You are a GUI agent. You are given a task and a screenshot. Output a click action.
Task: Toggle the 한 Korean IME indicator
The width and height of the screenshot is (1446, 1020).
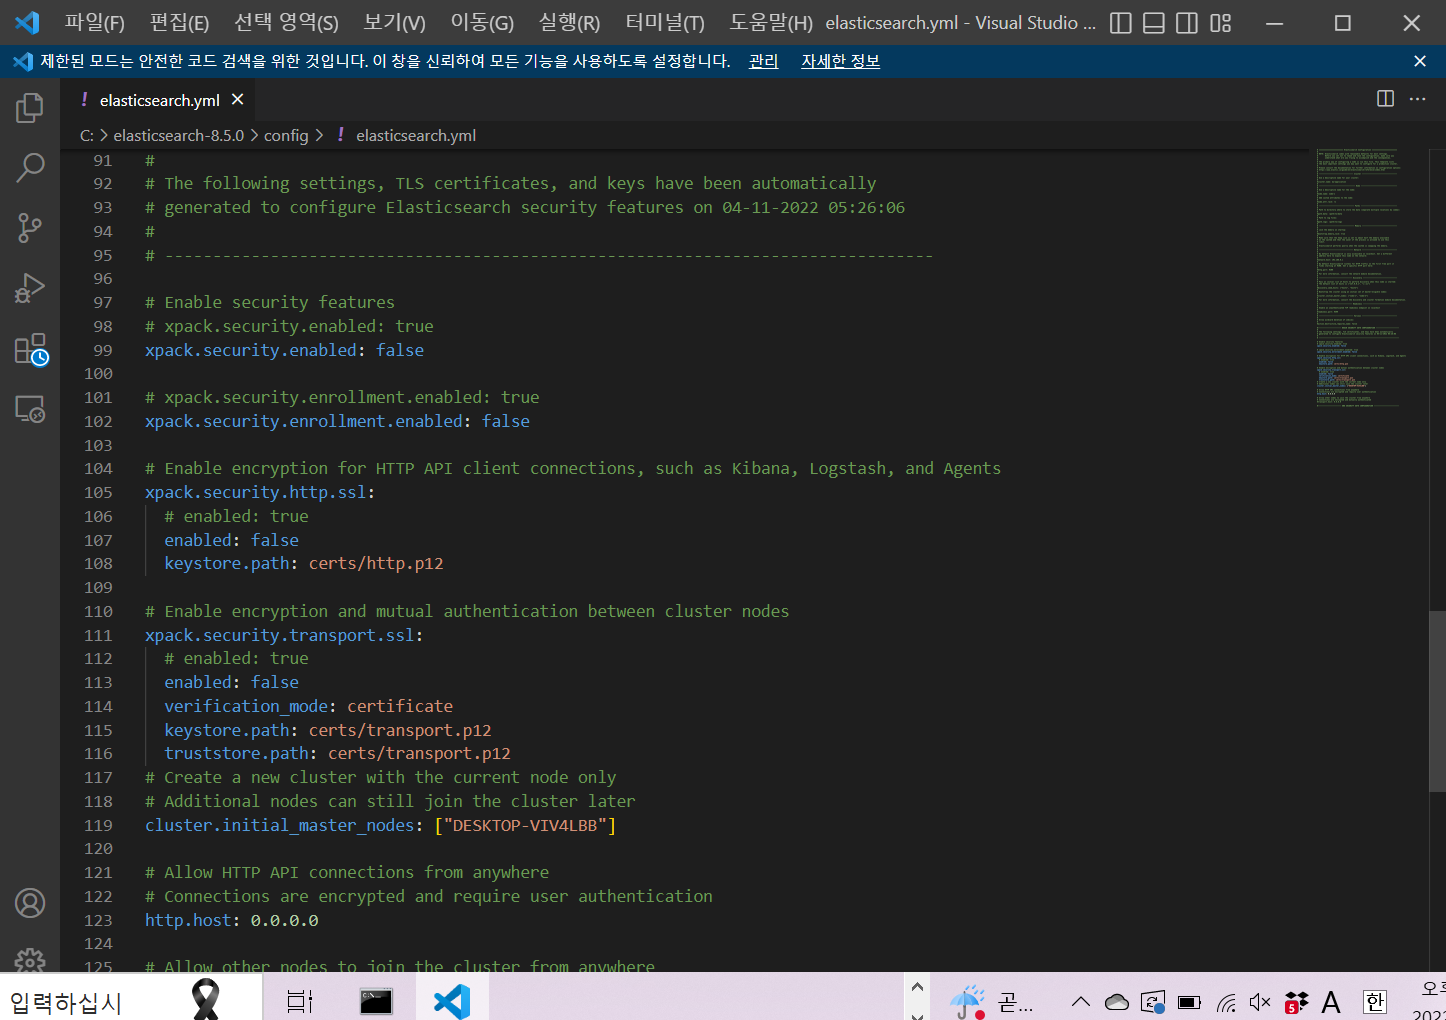pos(1375,1001)
